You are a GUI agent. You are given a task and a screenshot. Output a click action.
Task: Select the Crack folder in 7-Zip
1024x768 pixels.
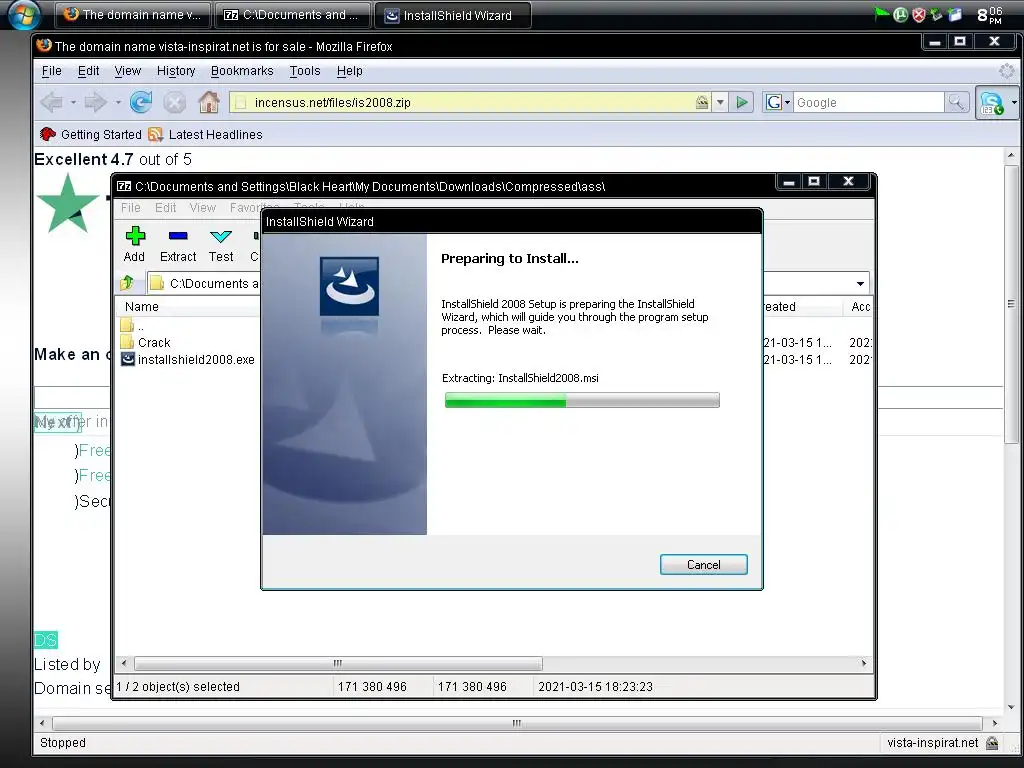point(154,342)
